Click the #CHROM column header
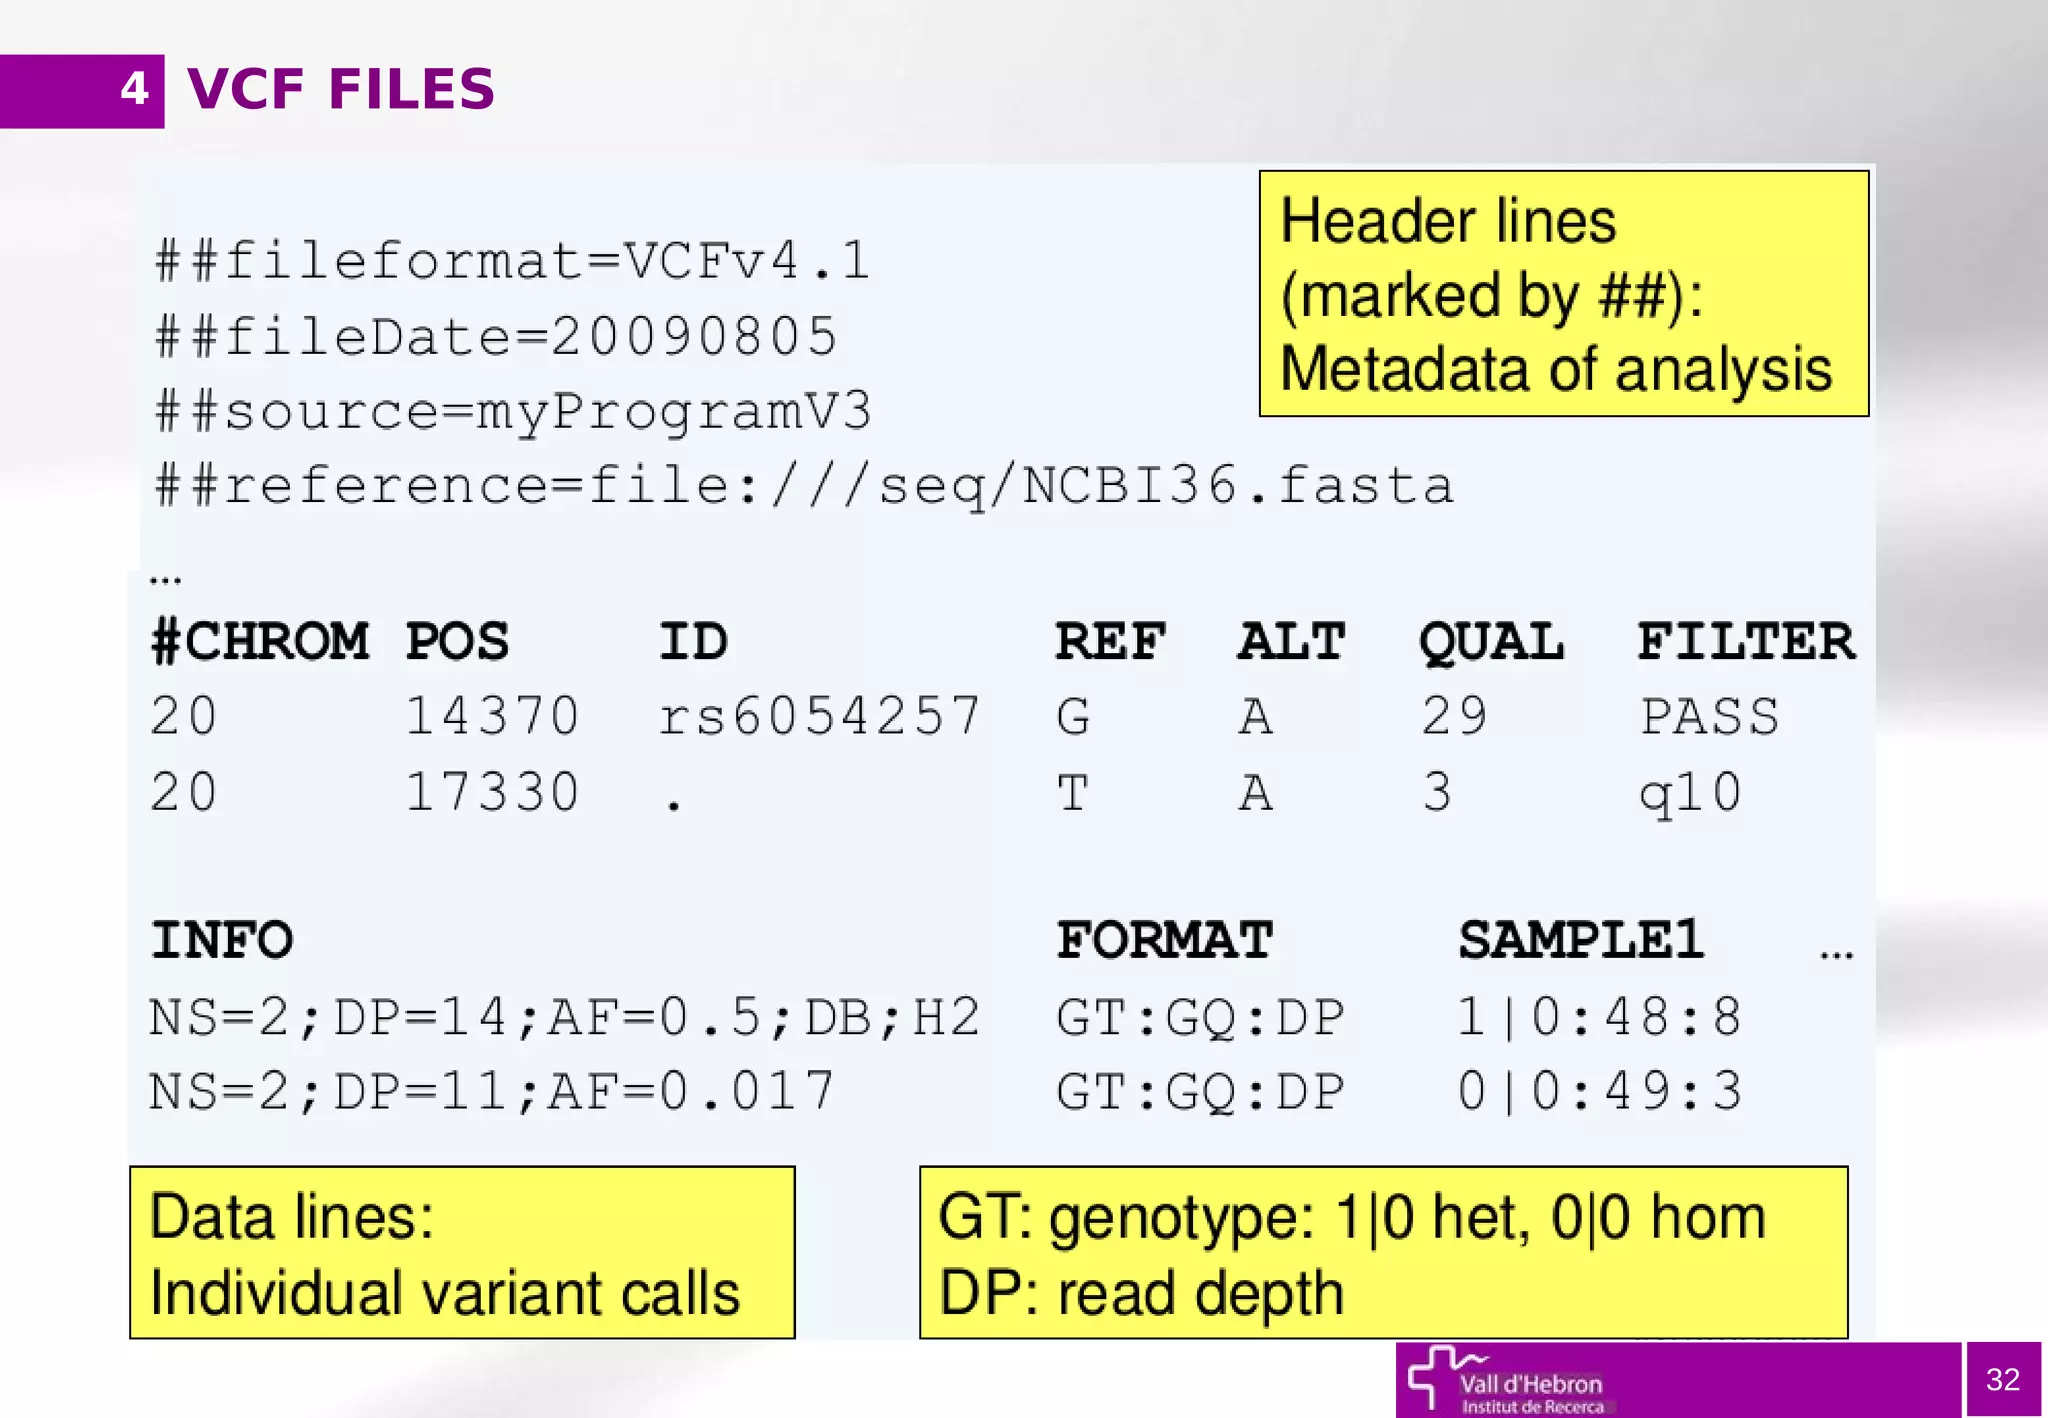 [259, 641]
